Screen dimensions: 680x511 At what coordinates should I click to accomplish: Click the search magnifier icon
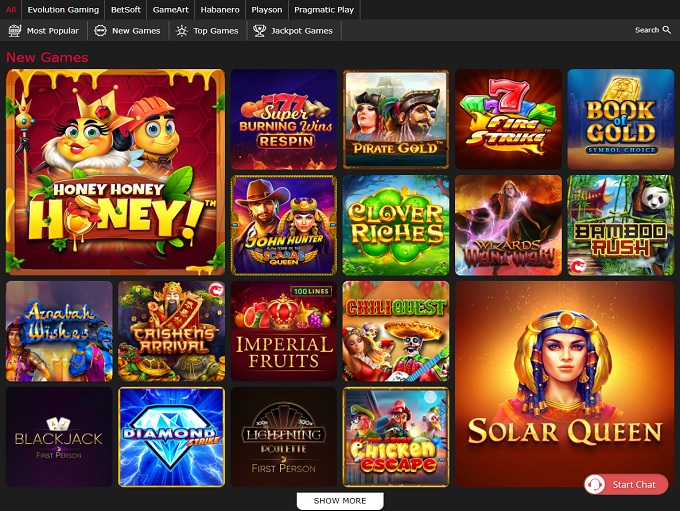(667, 30)
